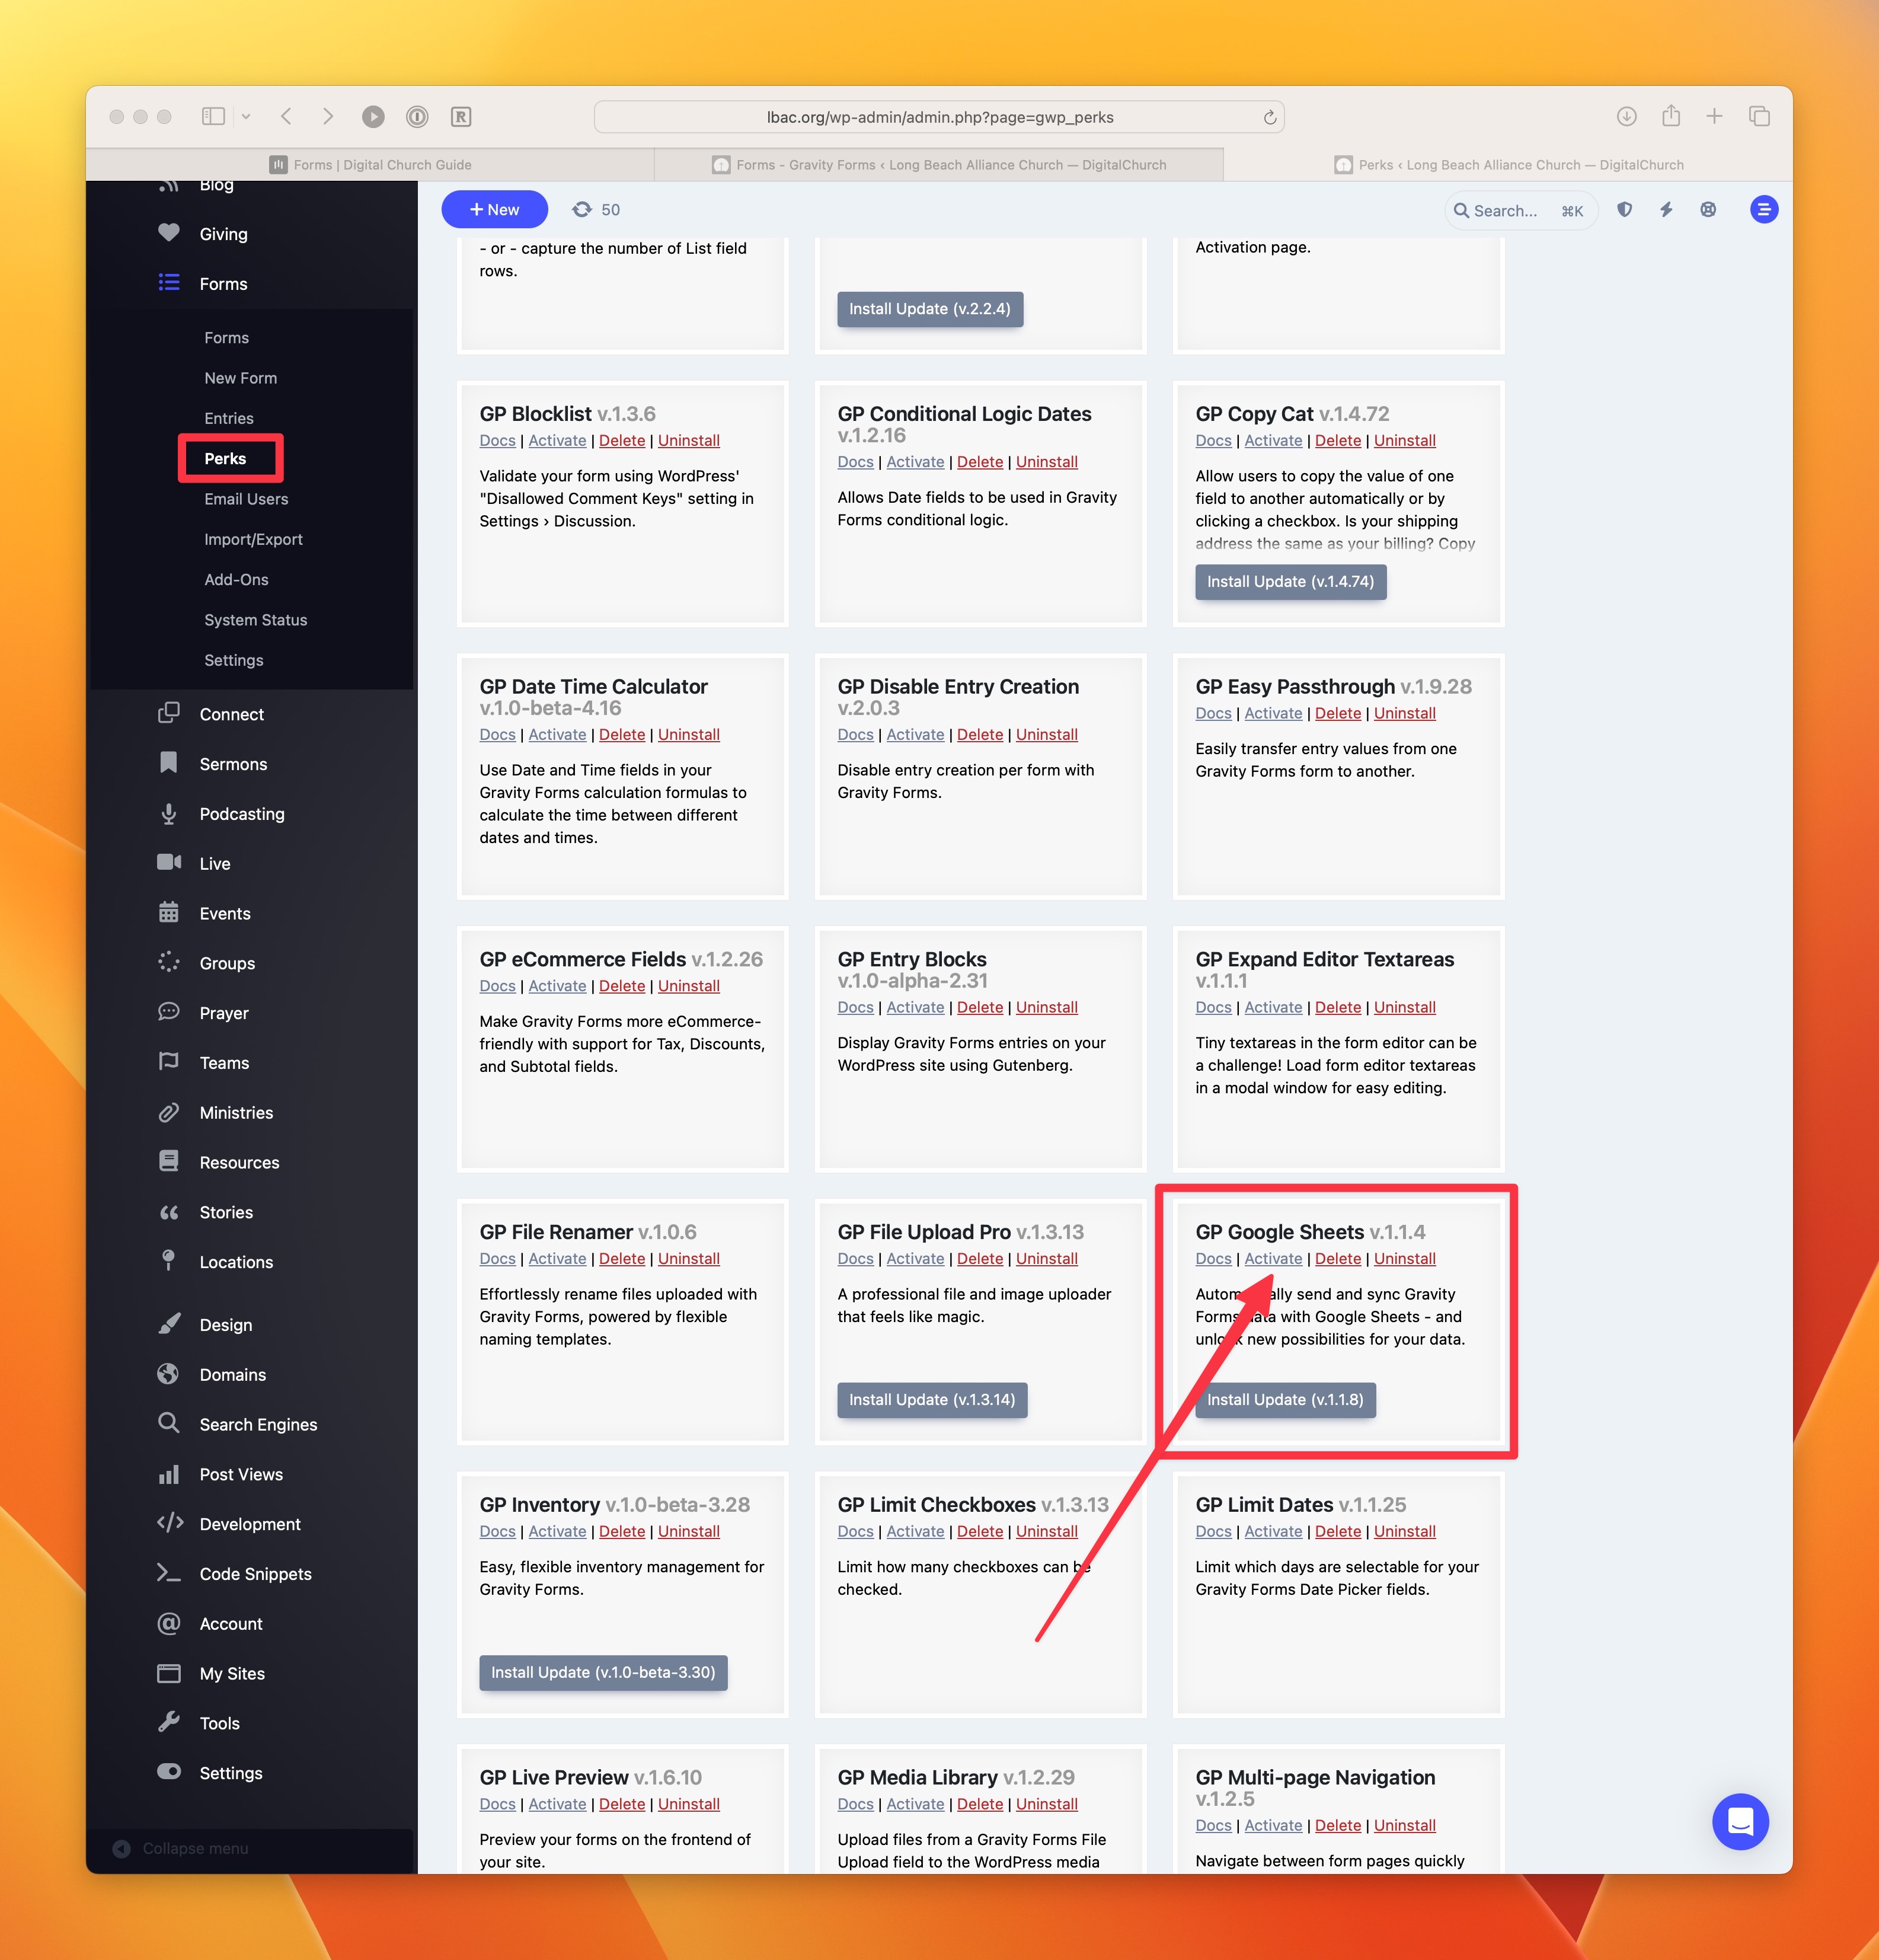Click the Domains globe icon

pyautogui.click(x=169, y=1374)
